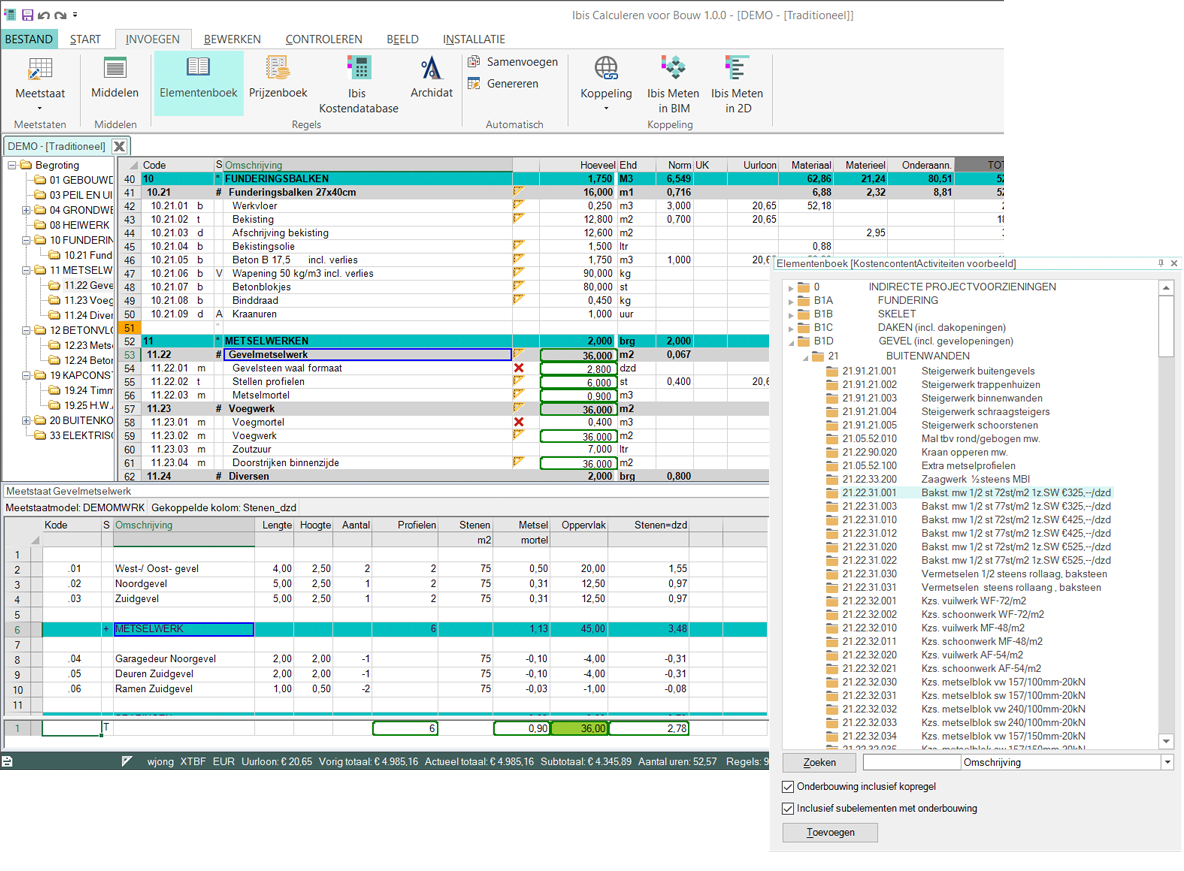This screenshot has height=871, width=1184.
Task: Click the Zoeken button
Action: click(818, 762)
